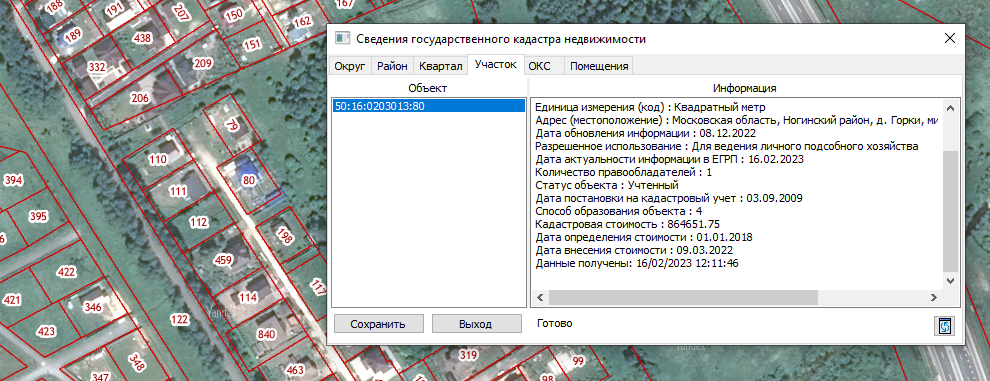Click the Дата актуальности информации в ЕГРП line
The image size is (990, 381).
(669, 159)
